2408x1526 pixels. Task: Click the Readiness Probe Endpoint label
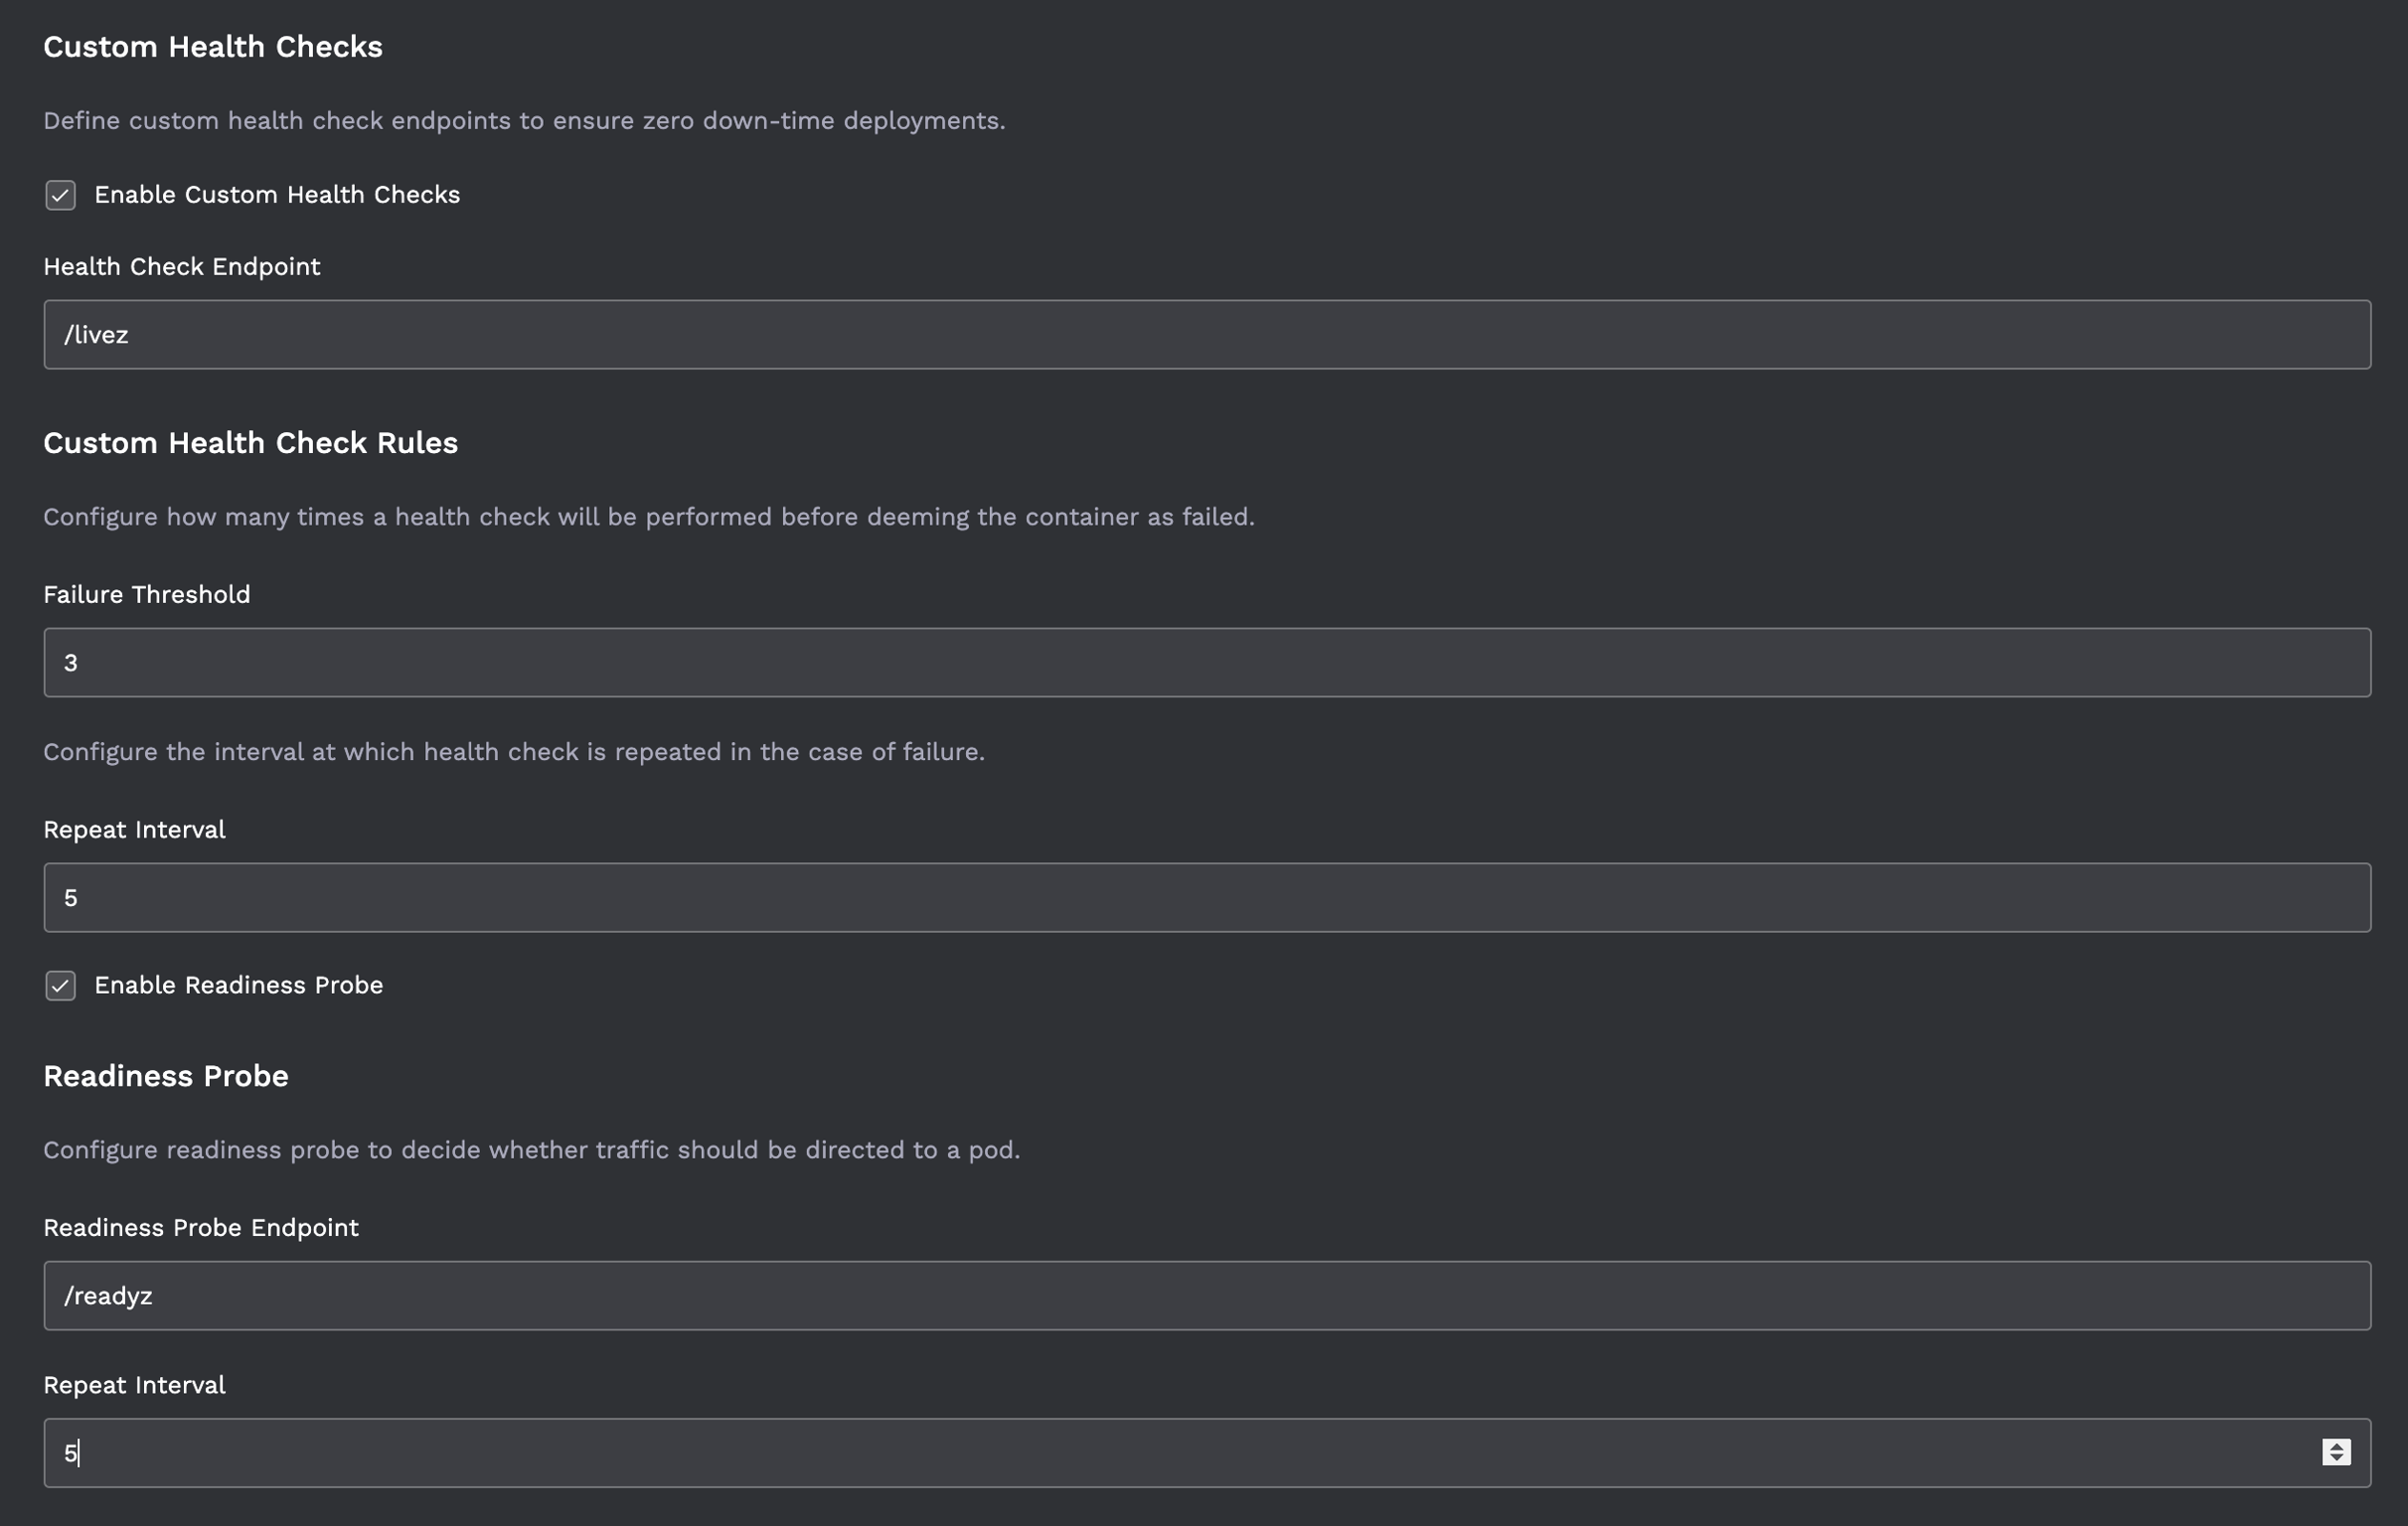[201, 1228]
